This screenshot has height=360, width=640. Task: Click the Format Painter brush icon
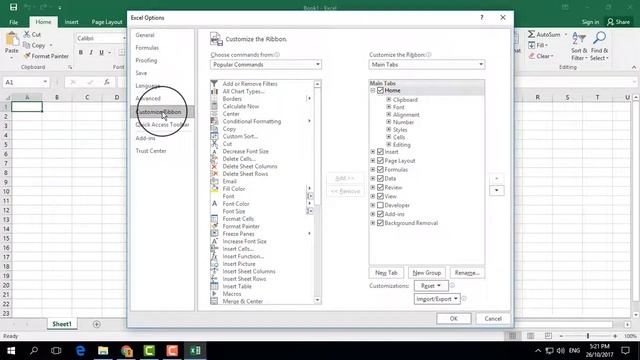(27, 56)
